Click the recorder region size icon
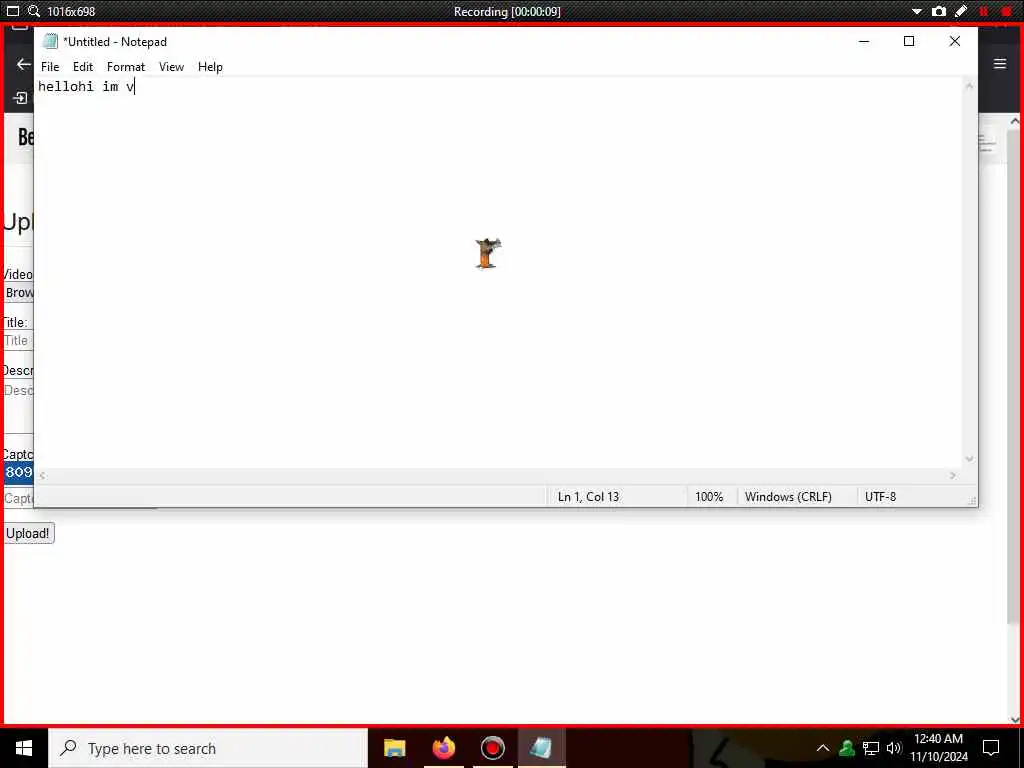 [12, 11]
